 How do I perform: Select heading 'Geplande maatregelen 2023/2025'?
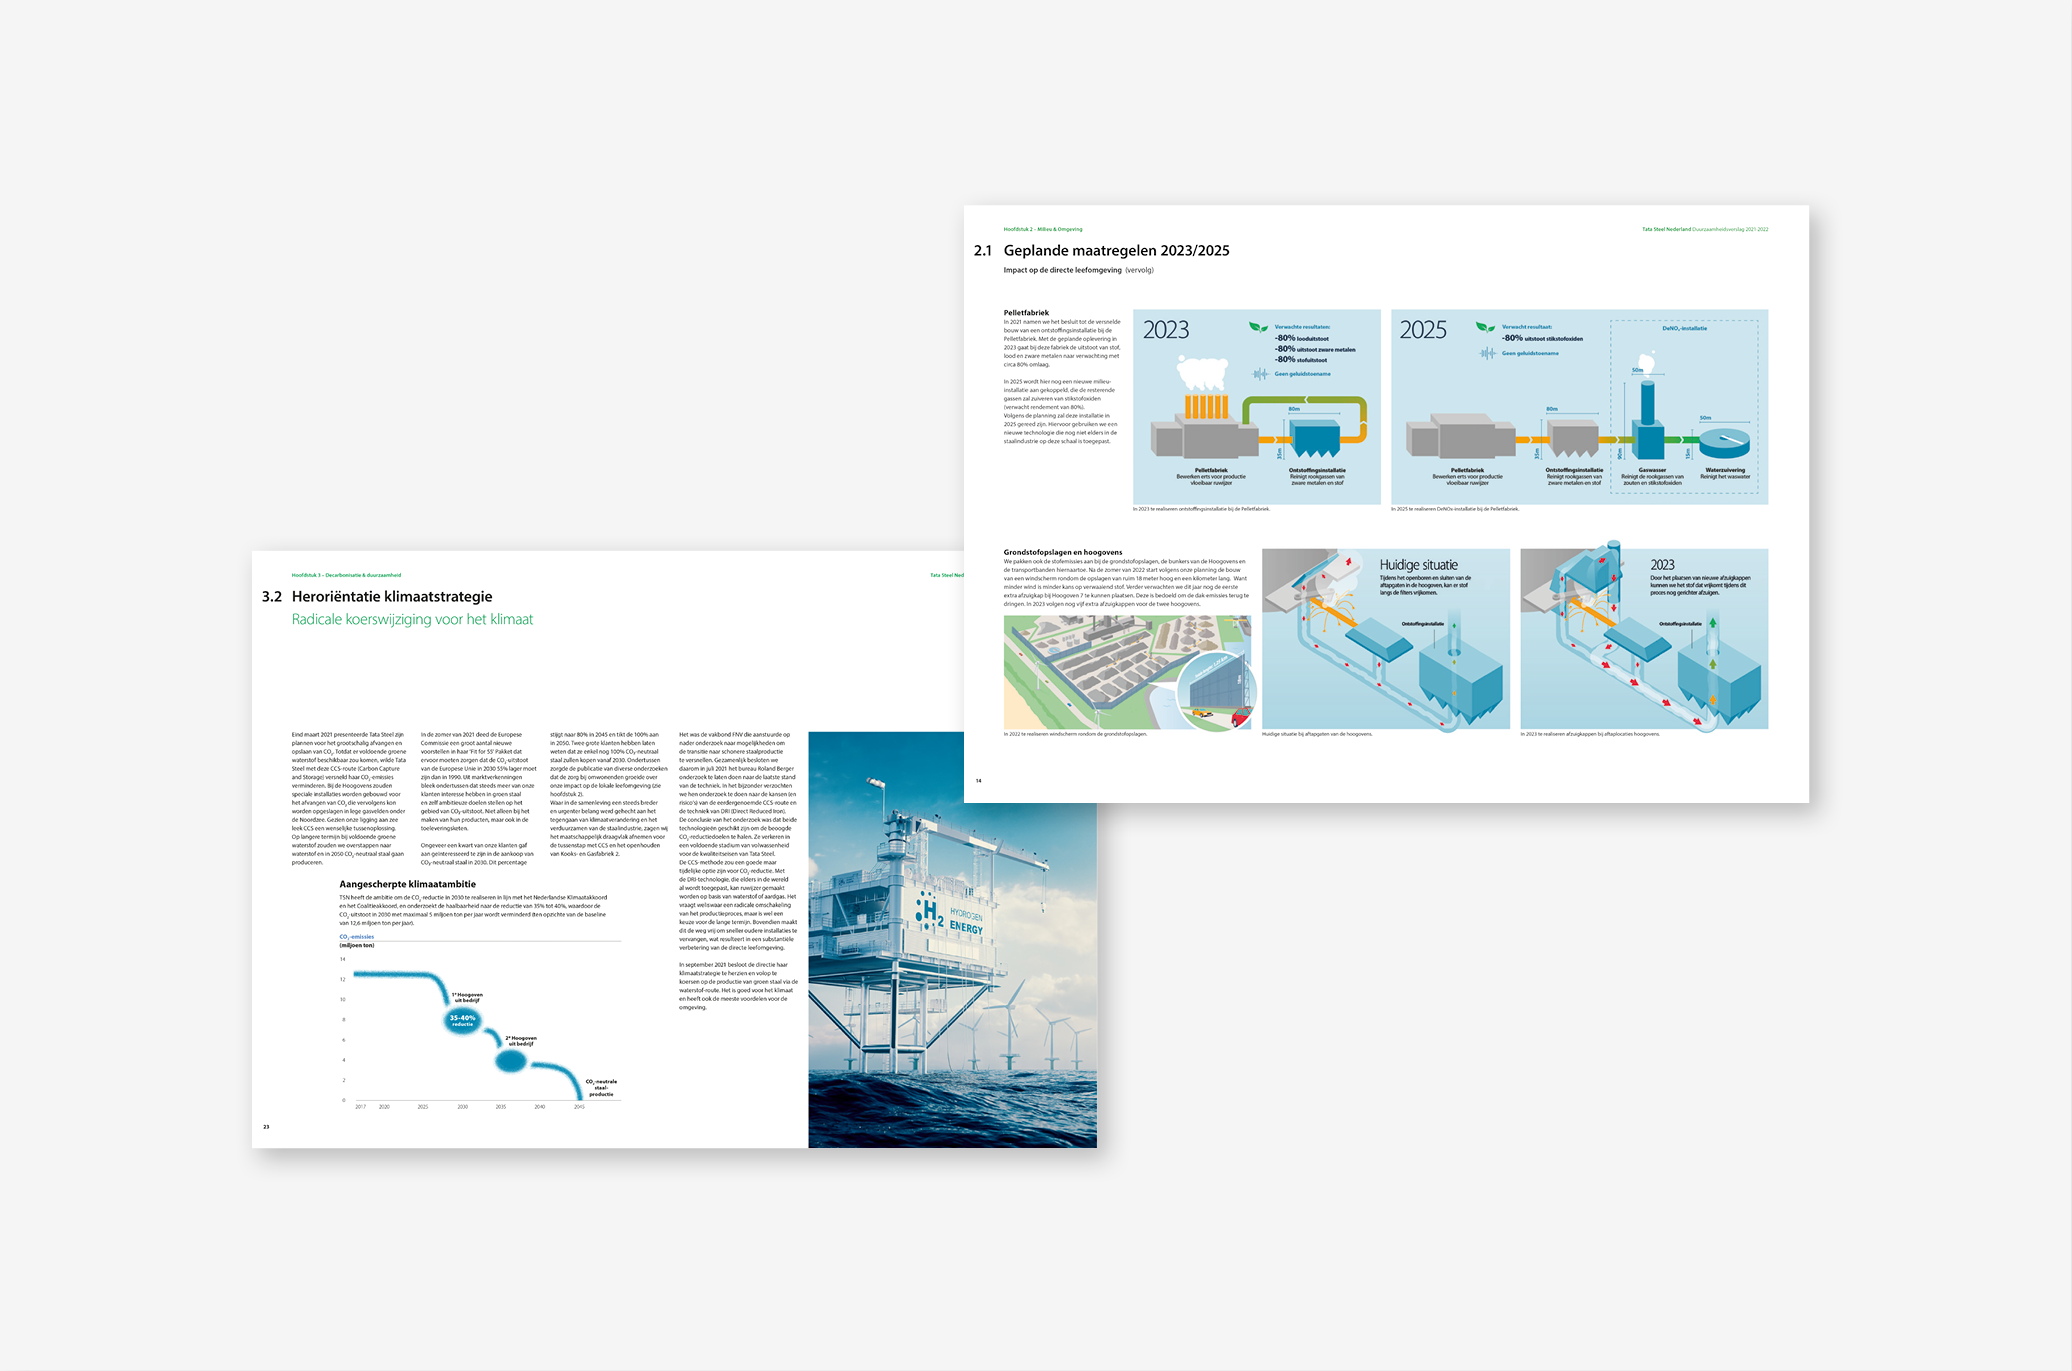pos(1116,251)
